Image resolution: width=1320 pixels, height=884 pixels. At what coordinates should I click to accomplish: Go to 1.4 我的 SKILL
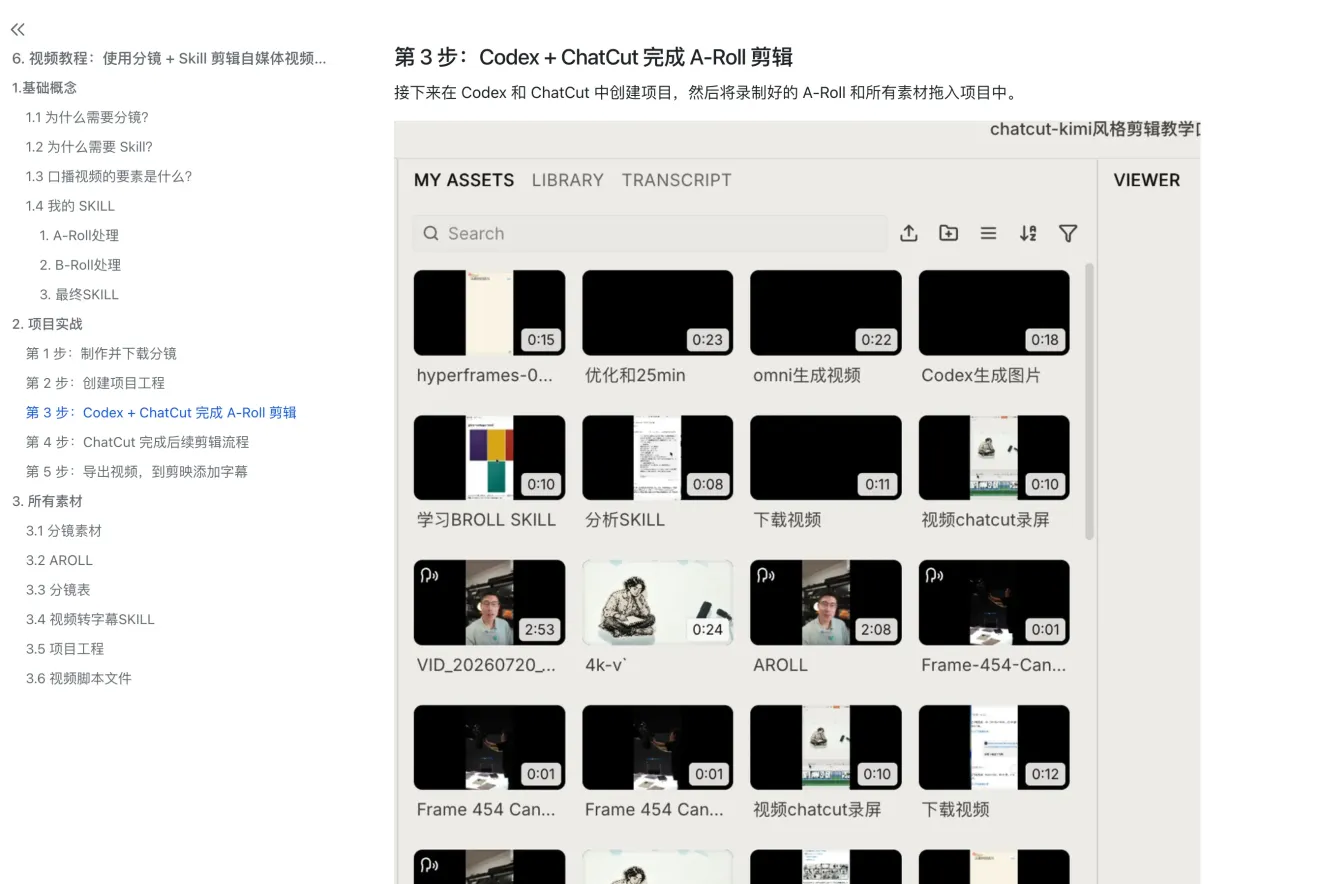coord(70,206)
